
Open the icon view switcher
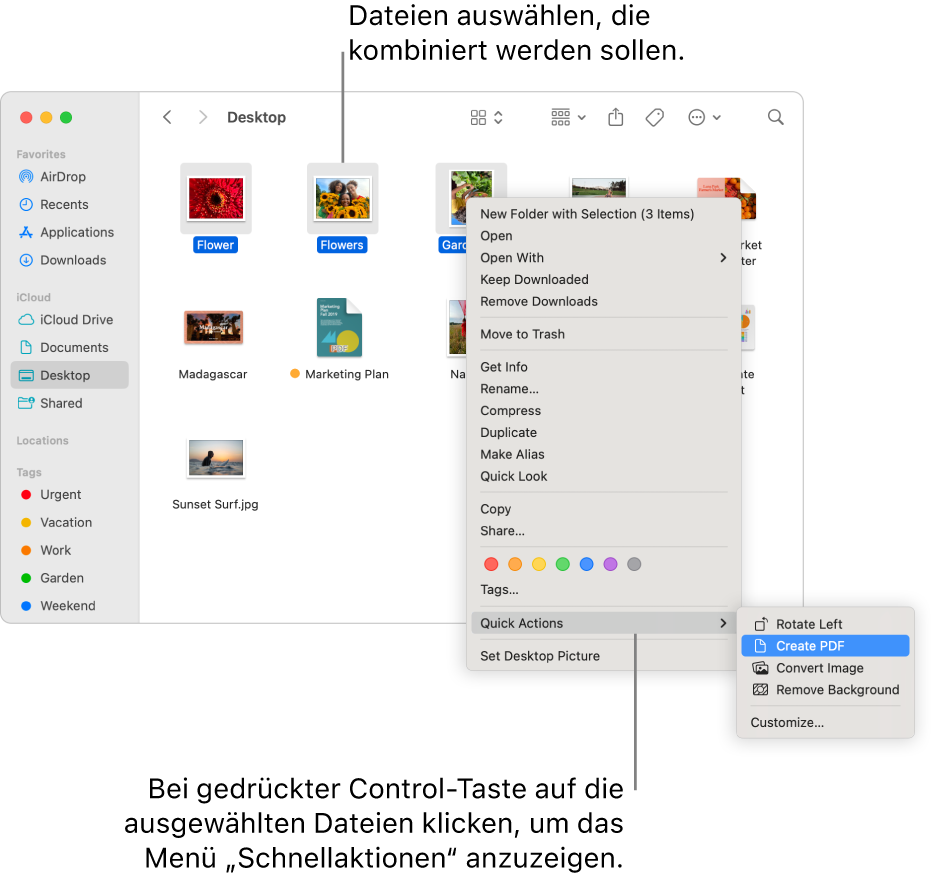487,117
